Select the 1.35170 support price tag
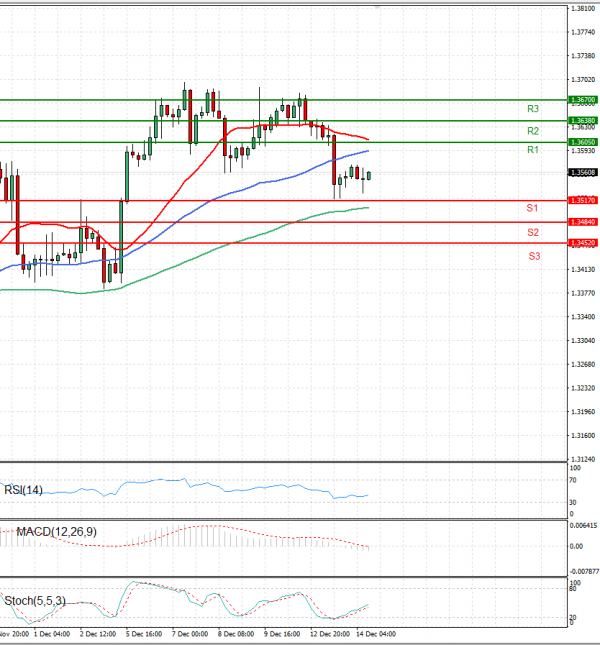Image resolution: width=600 pixels, height=645 pixels. coord(583,200)
